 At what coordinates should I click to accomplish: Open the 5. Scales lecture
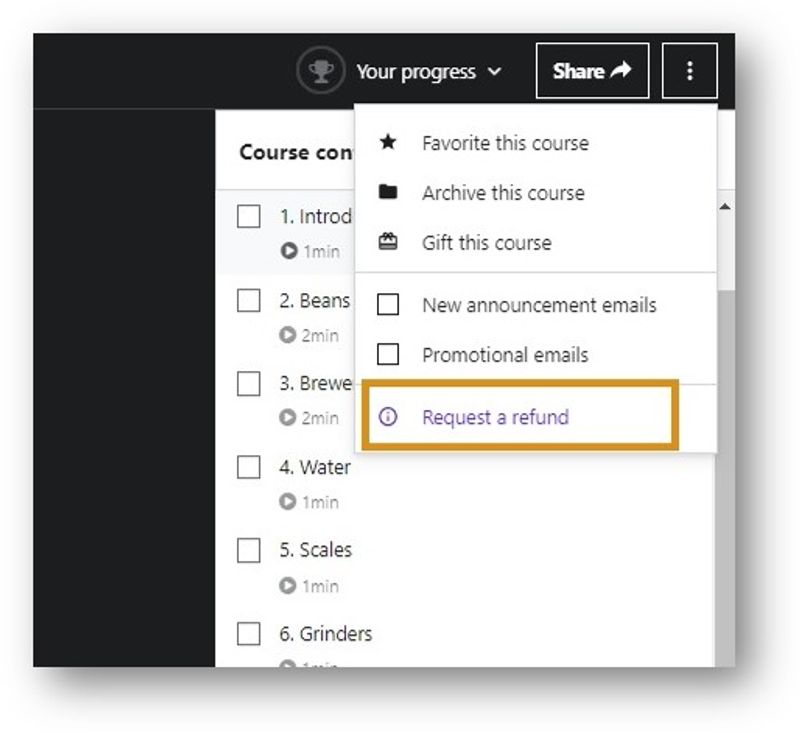(315, 550)
